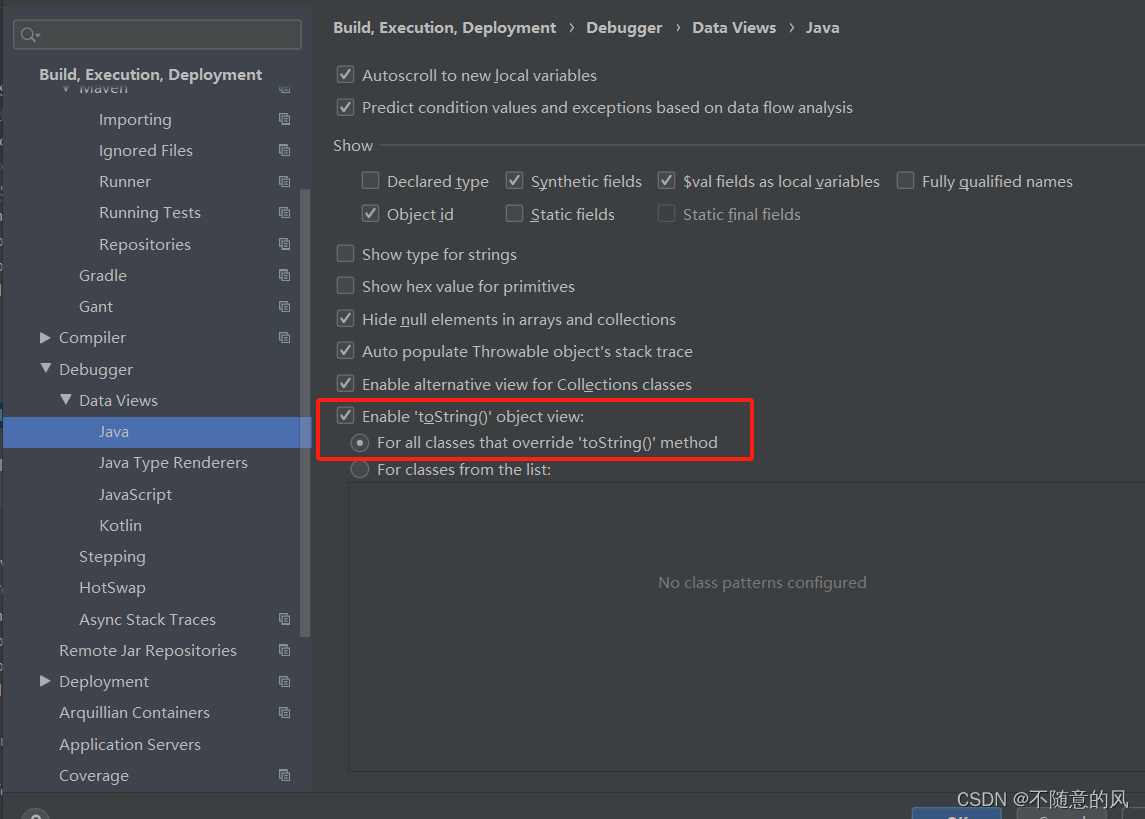Open Application Servers page
Image resolution: width=1145 pixels, height=819 pixels.
[130, 745]
